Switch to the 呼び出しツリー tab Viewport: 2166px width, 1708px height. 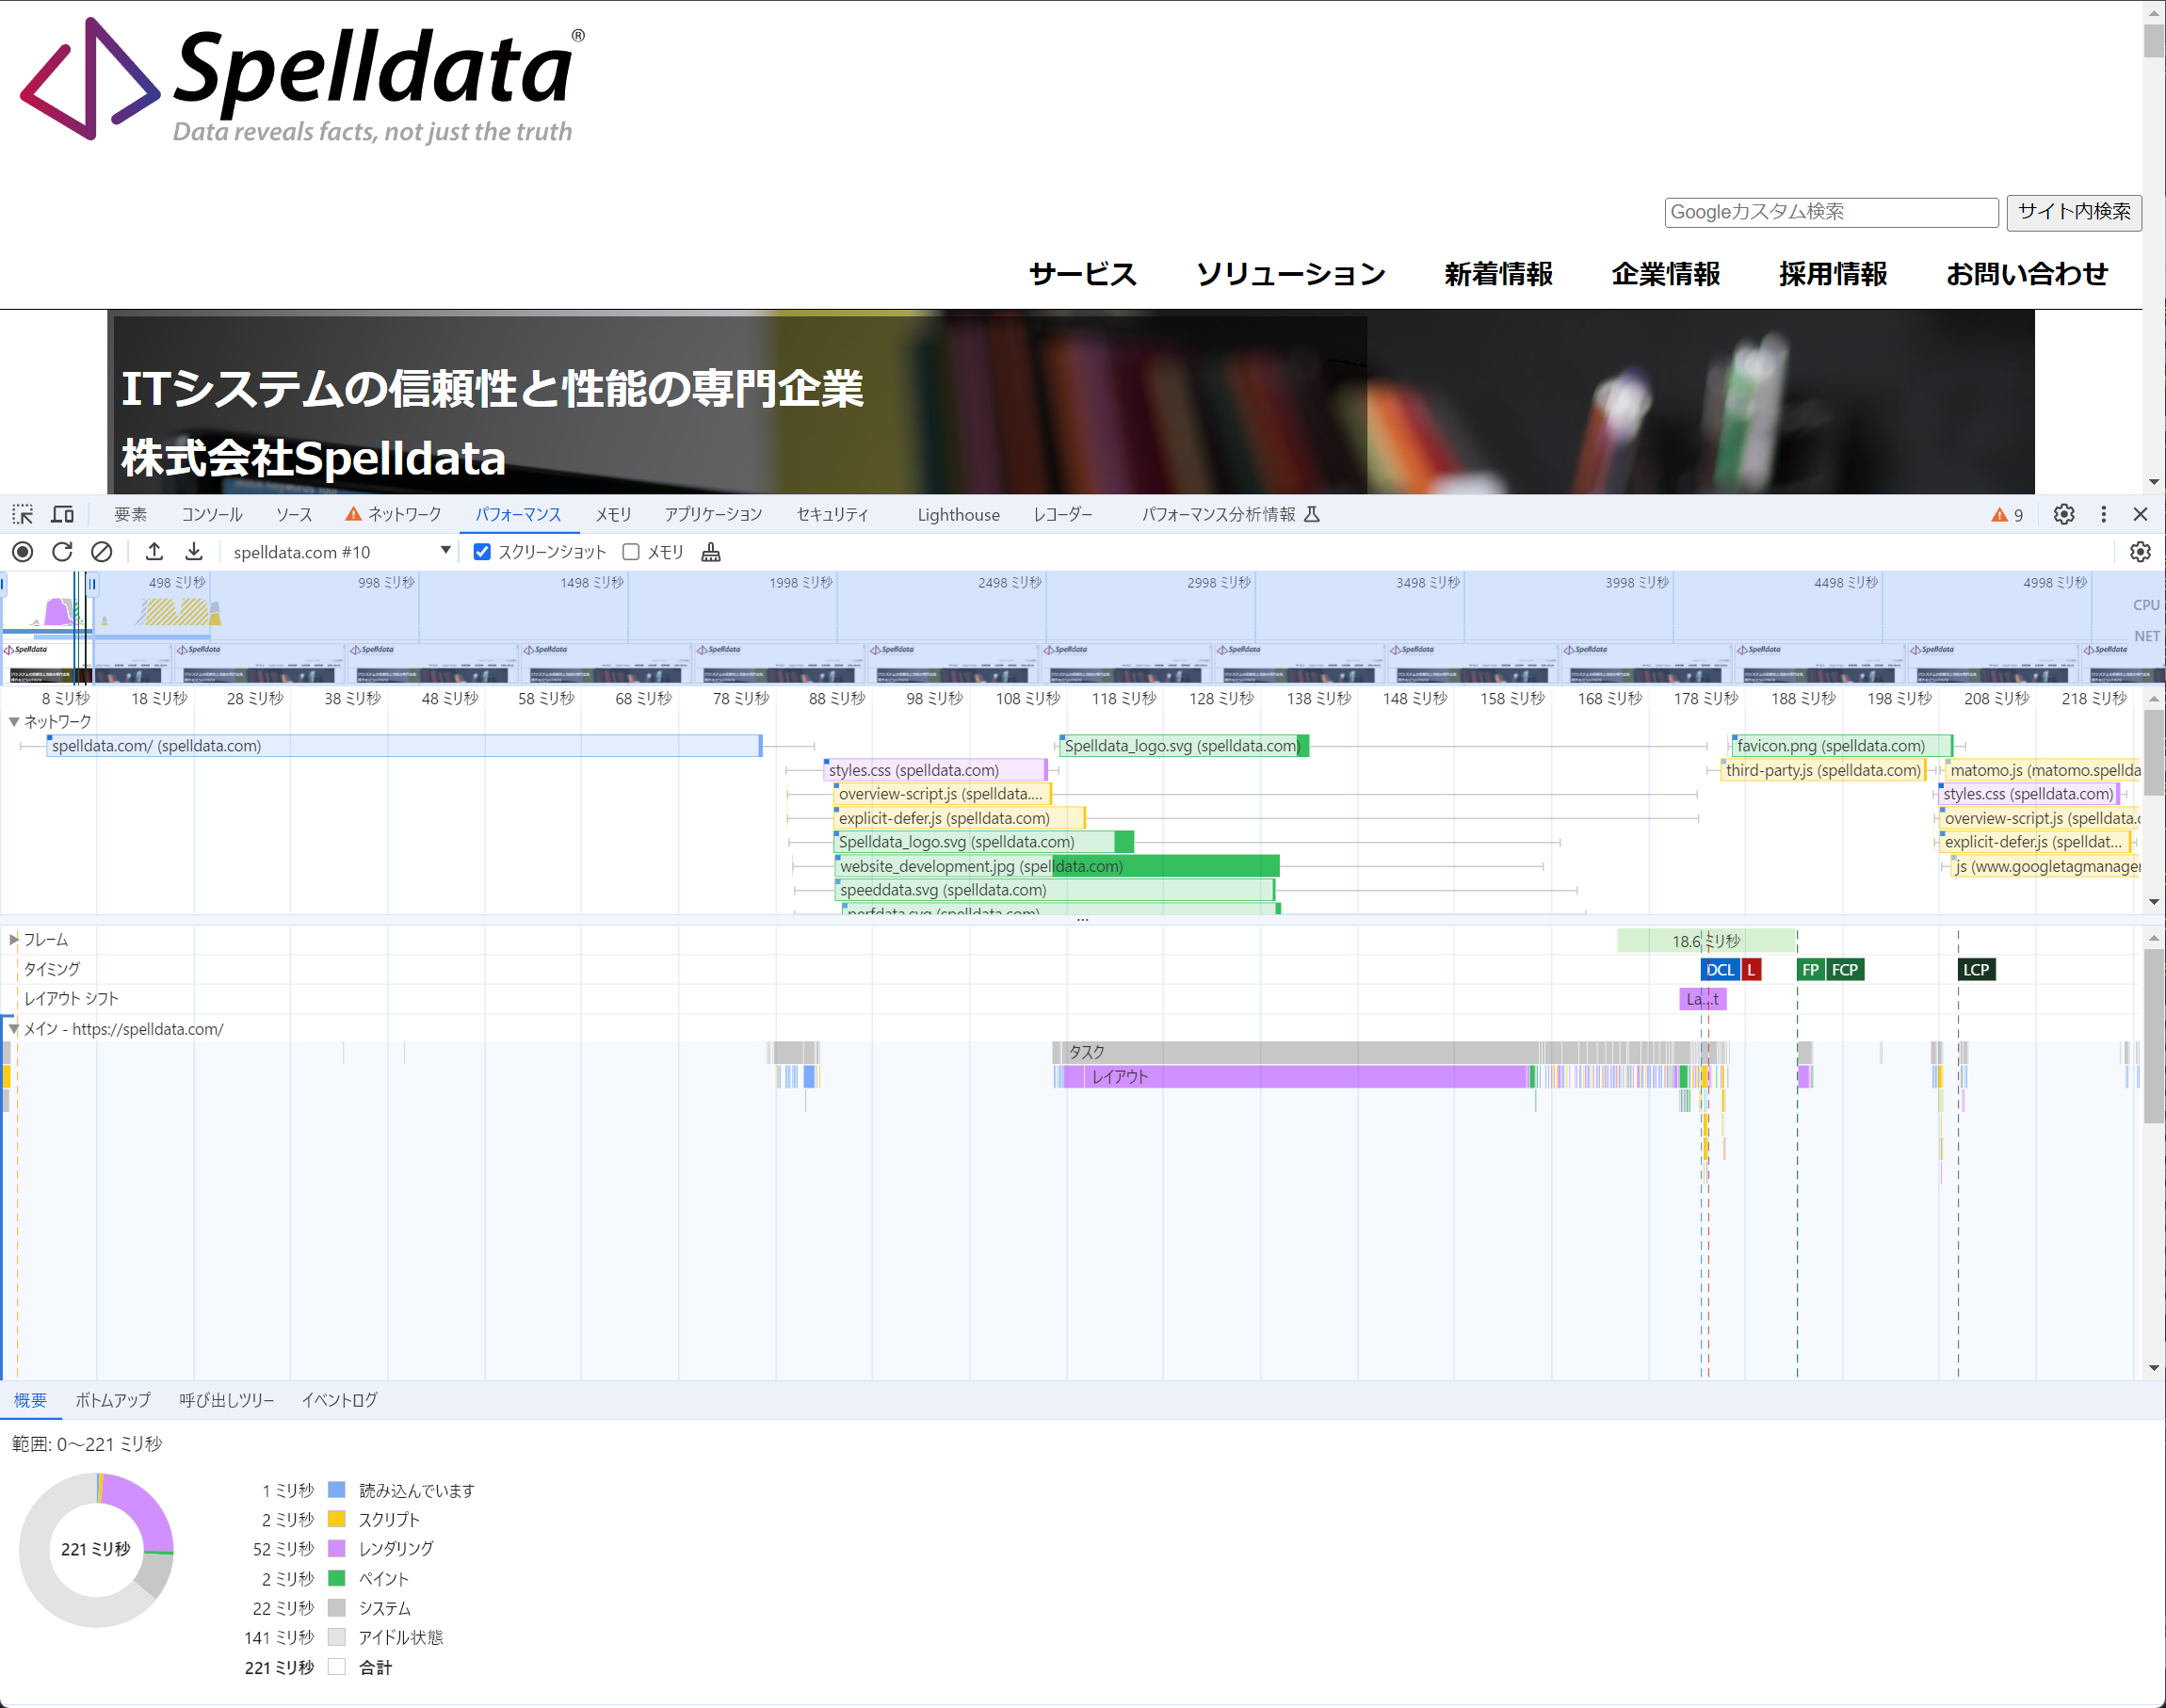point(227,1400)
